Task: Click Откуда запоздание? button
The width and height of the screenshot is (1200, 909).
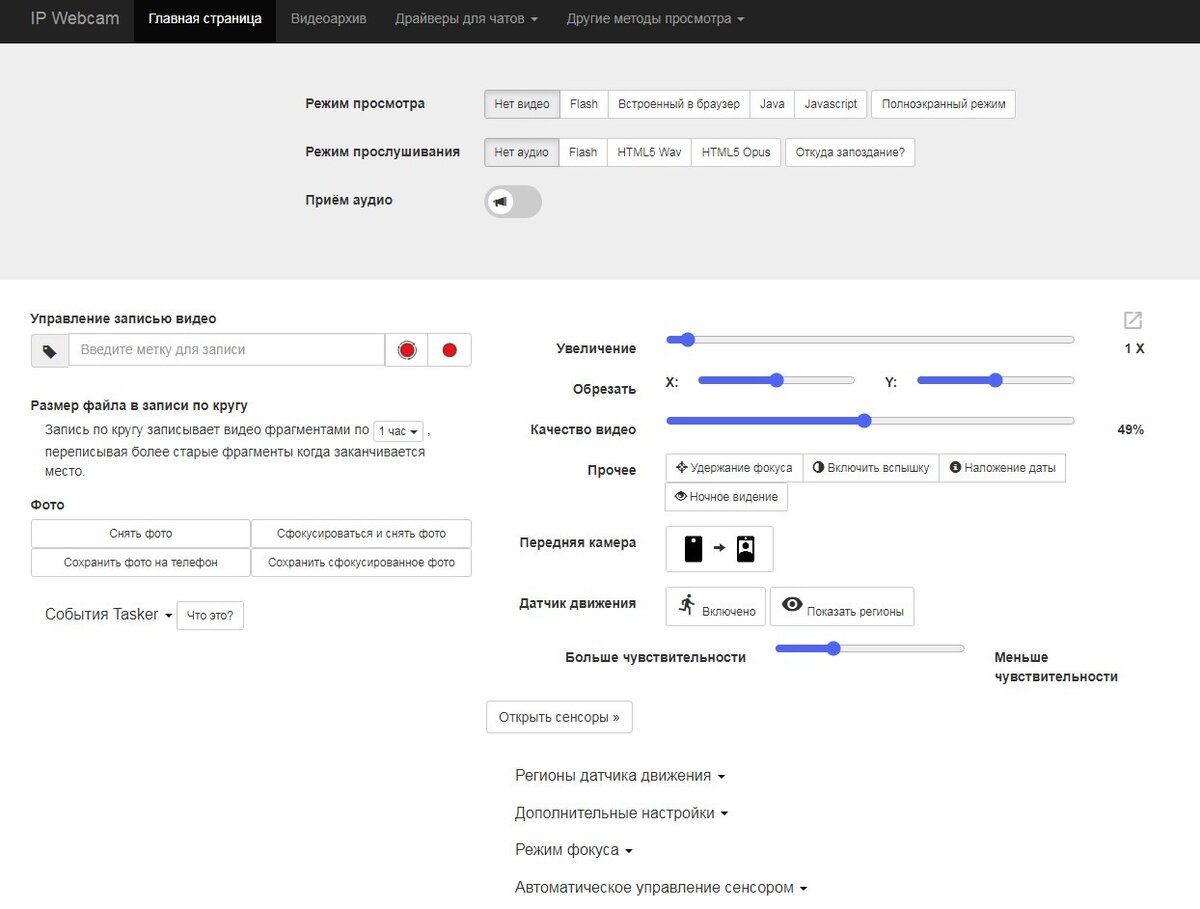Action: pos(850,153)
